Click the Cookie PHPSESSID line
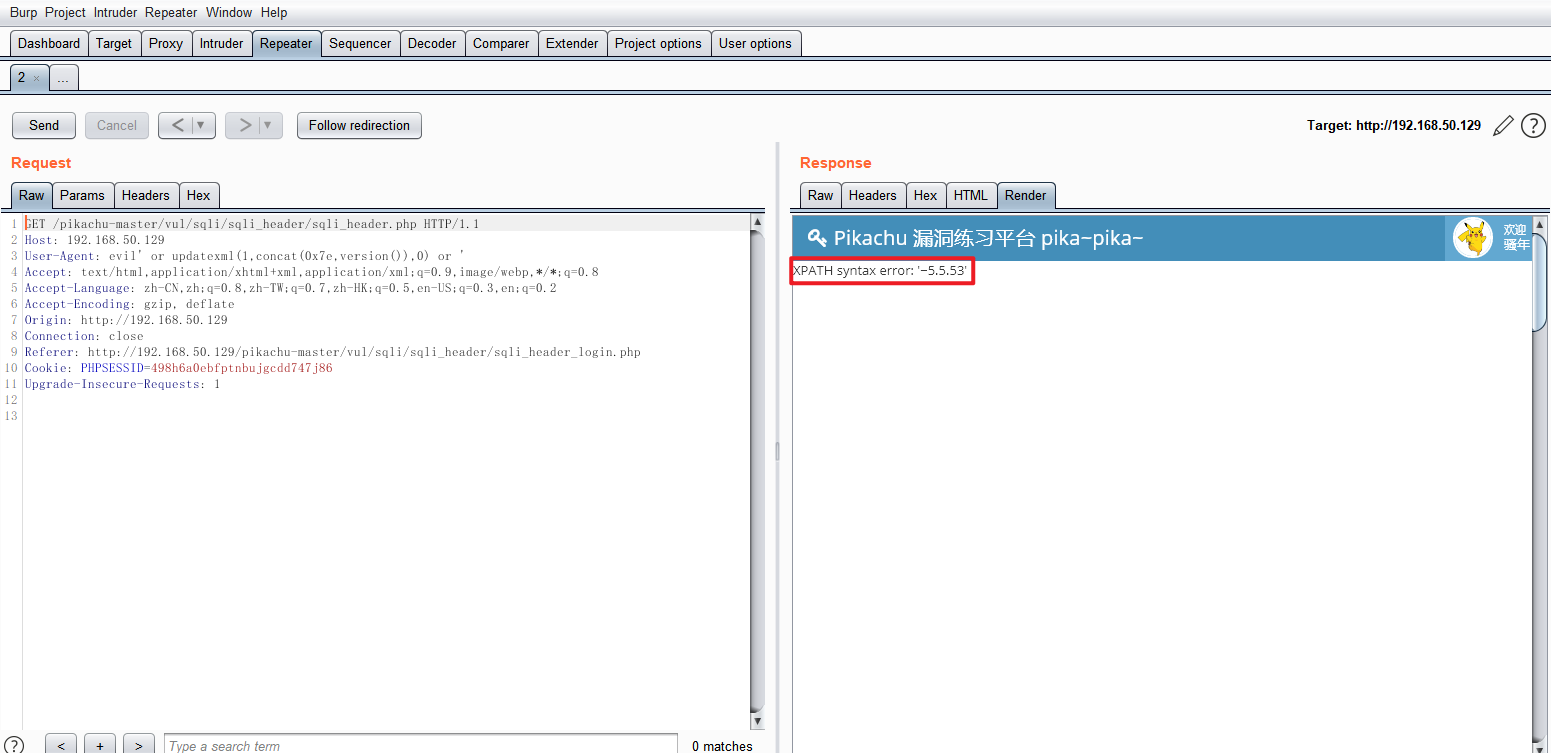1551x753 pixels. [x=179, y=368]
